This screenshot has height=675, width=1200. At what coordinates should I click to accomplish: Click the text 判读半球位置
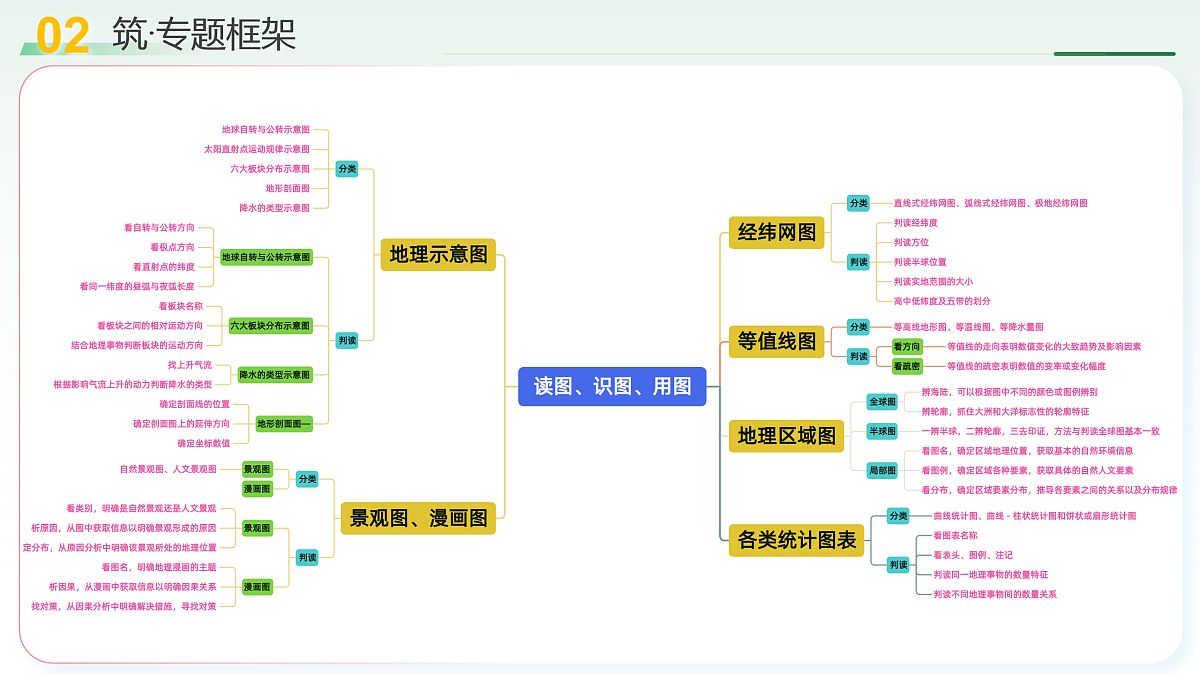point(920,262)
